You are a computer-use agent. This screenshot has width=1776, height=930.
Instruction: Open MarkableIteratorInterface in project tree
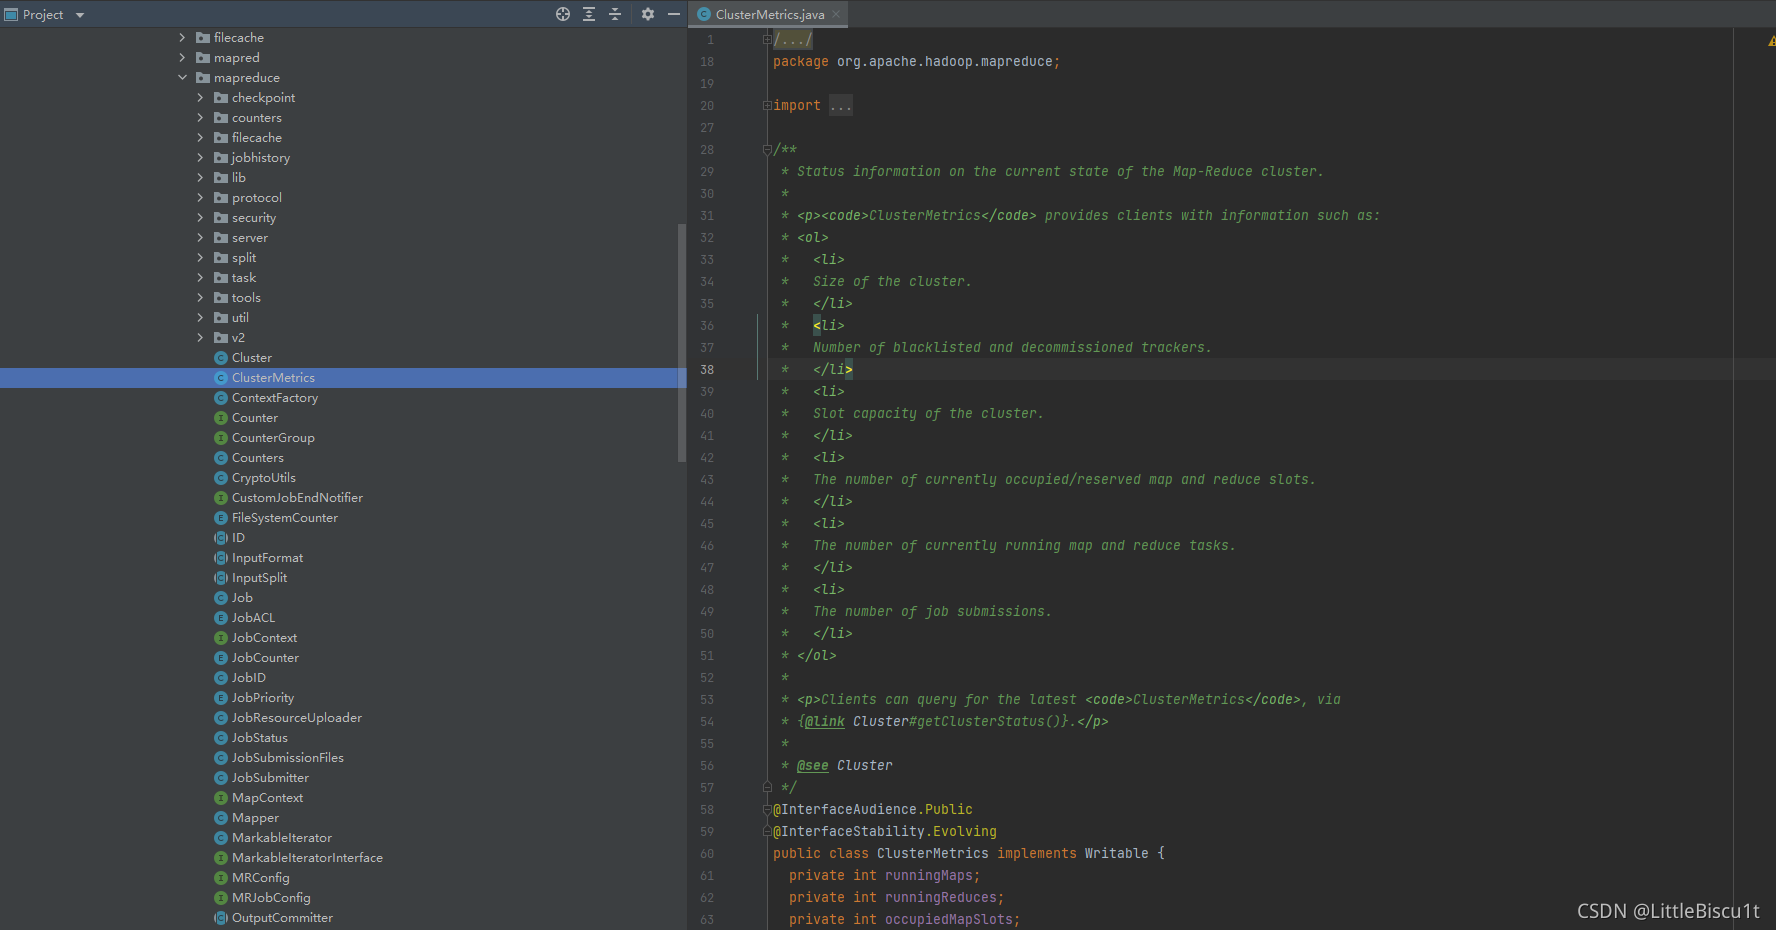click(307, 857)
